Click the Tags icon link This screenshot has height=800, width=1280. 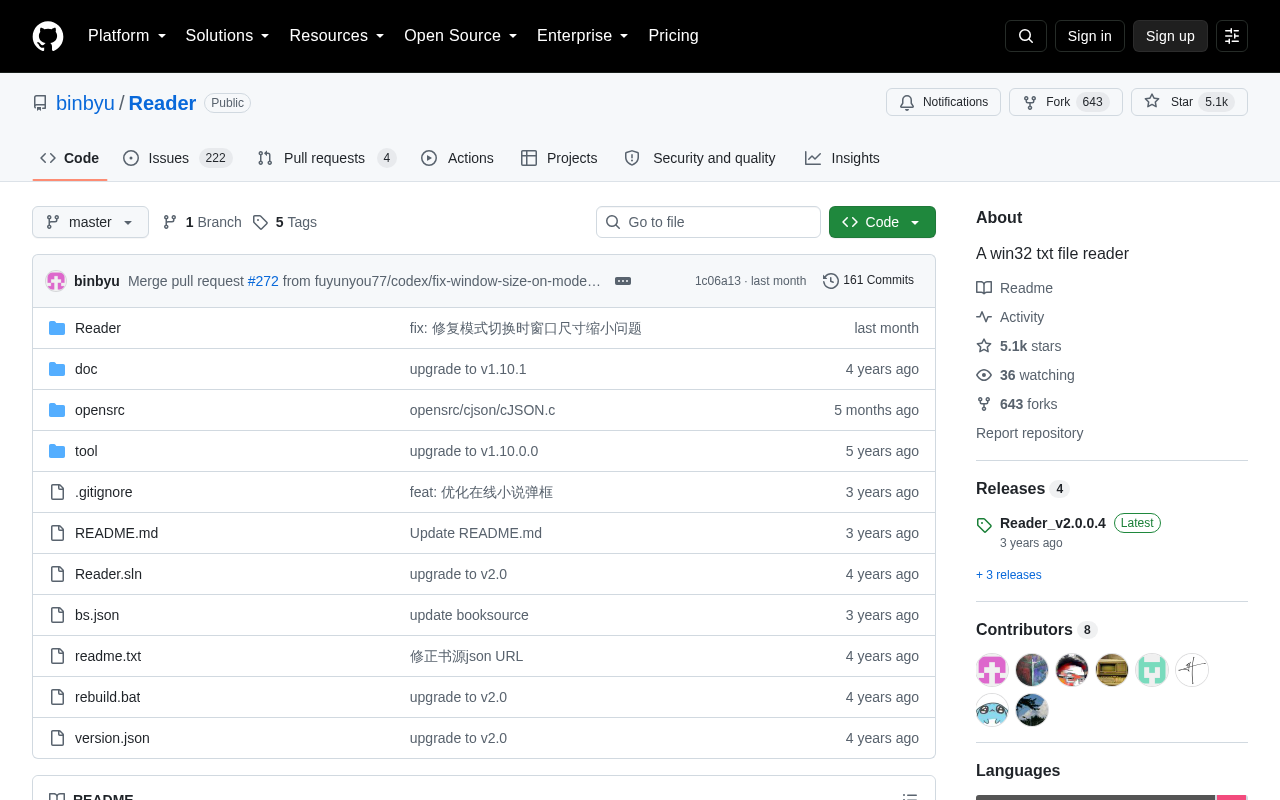(x=260, y=222)
